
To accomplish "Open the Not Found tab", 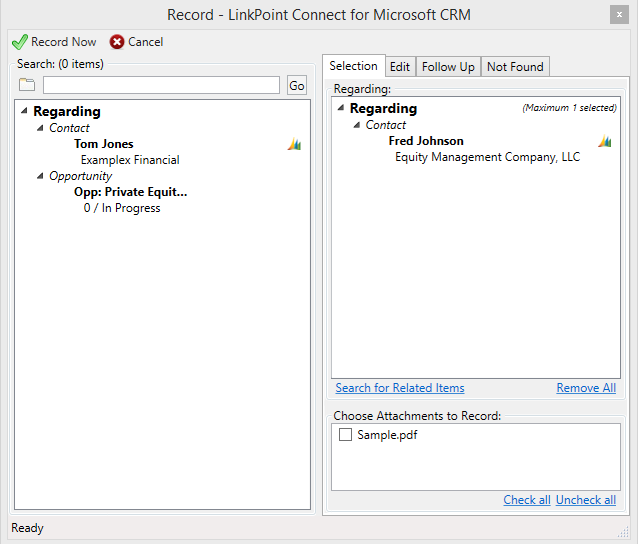I will click(515, 67).
